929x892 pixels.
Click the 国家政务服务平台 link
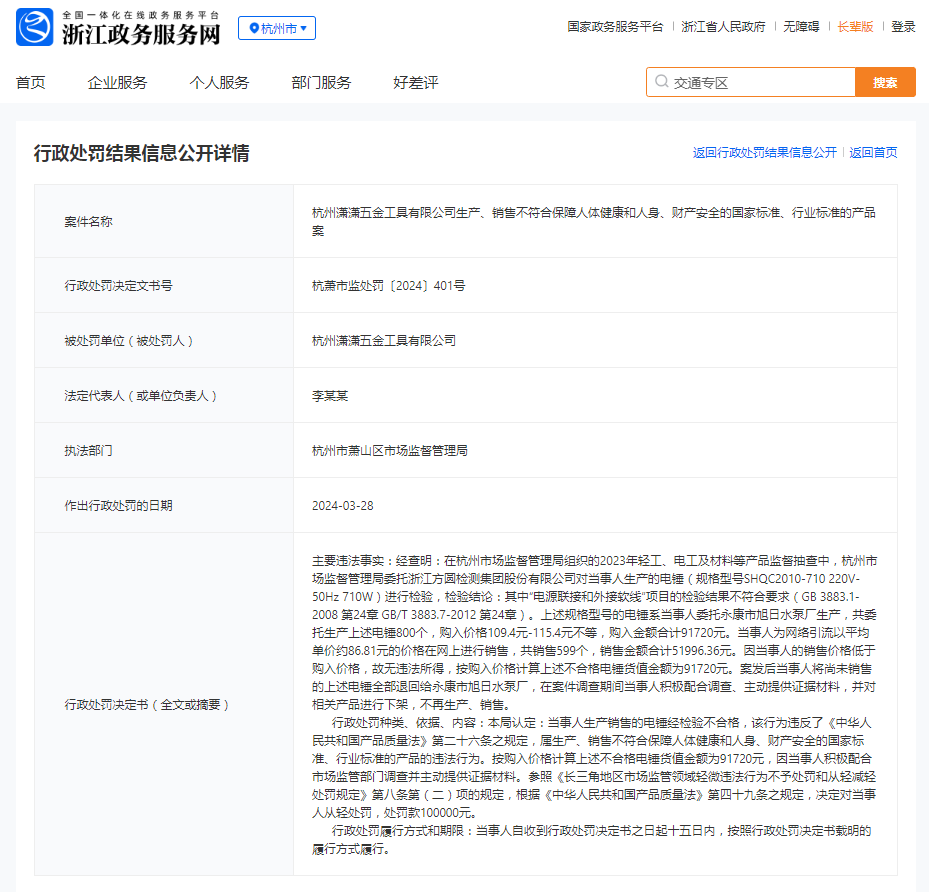tap(615, 27)
